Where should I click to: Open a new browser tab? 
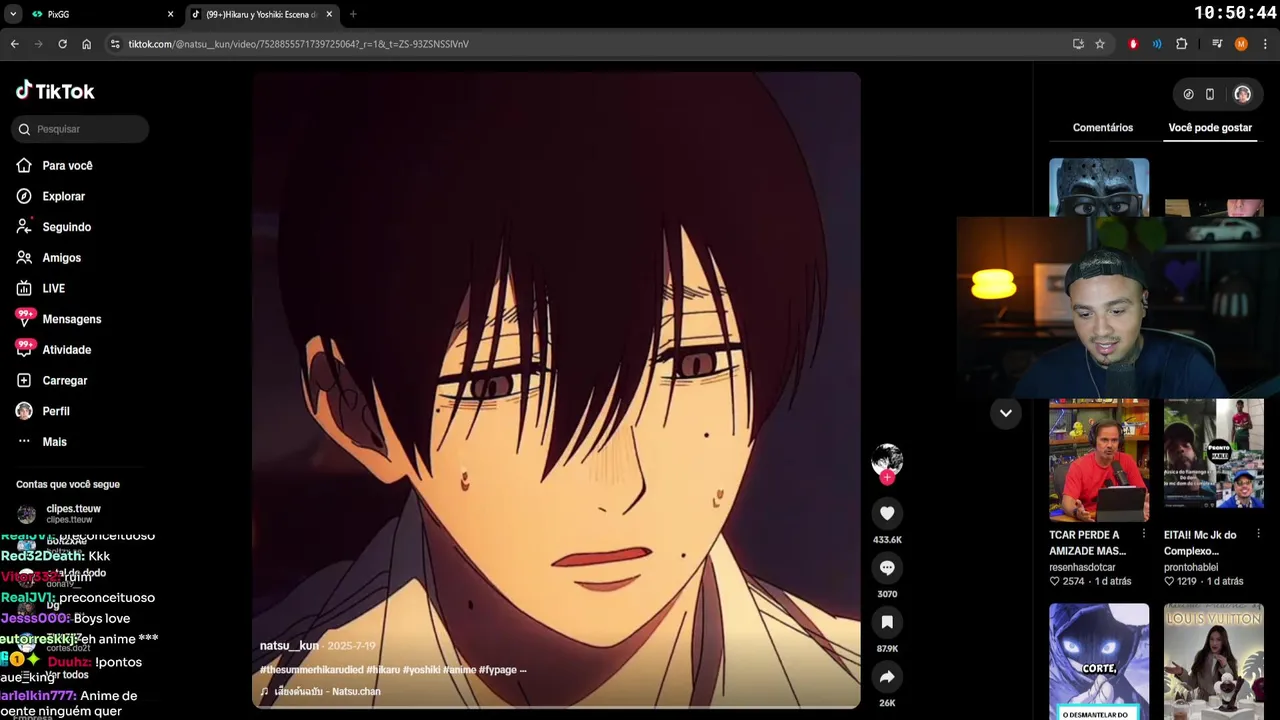tap(353, 14)
